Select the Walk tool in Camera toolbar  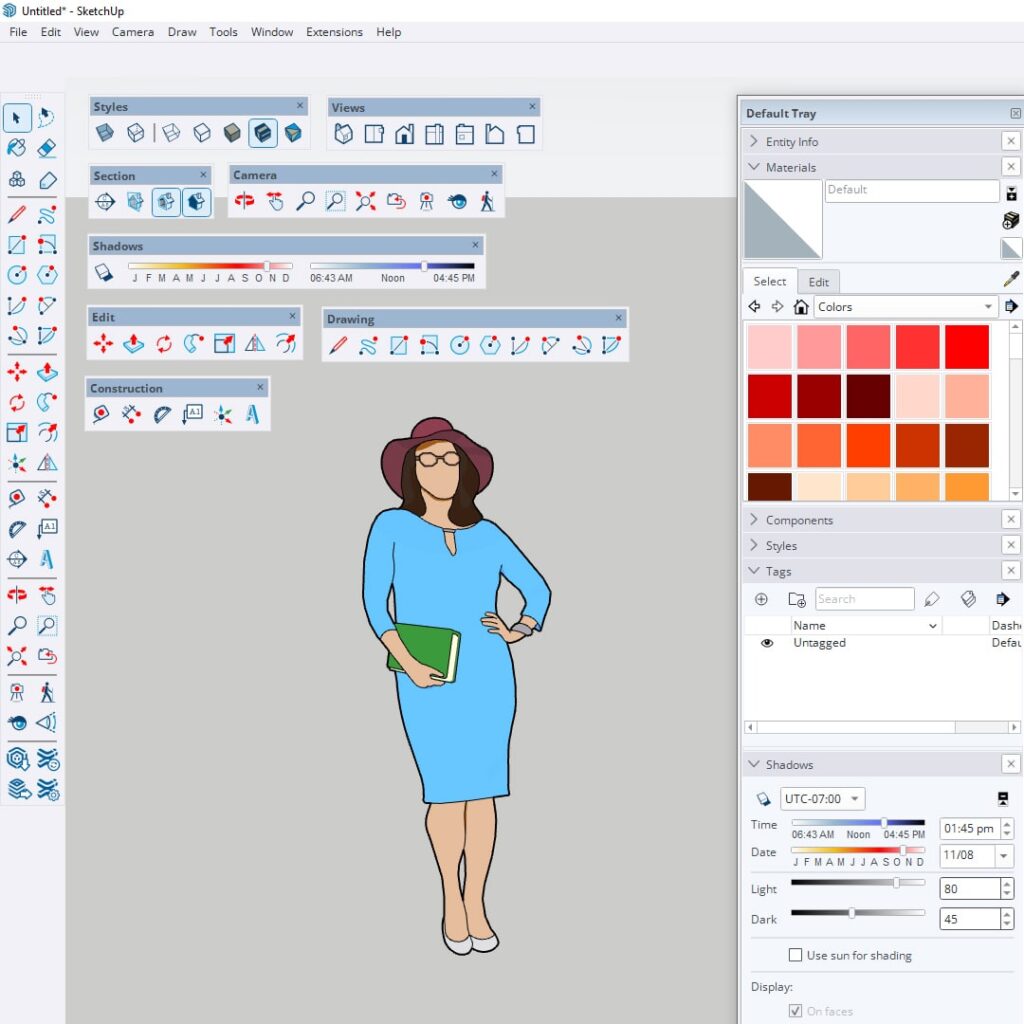pos(487,202)
